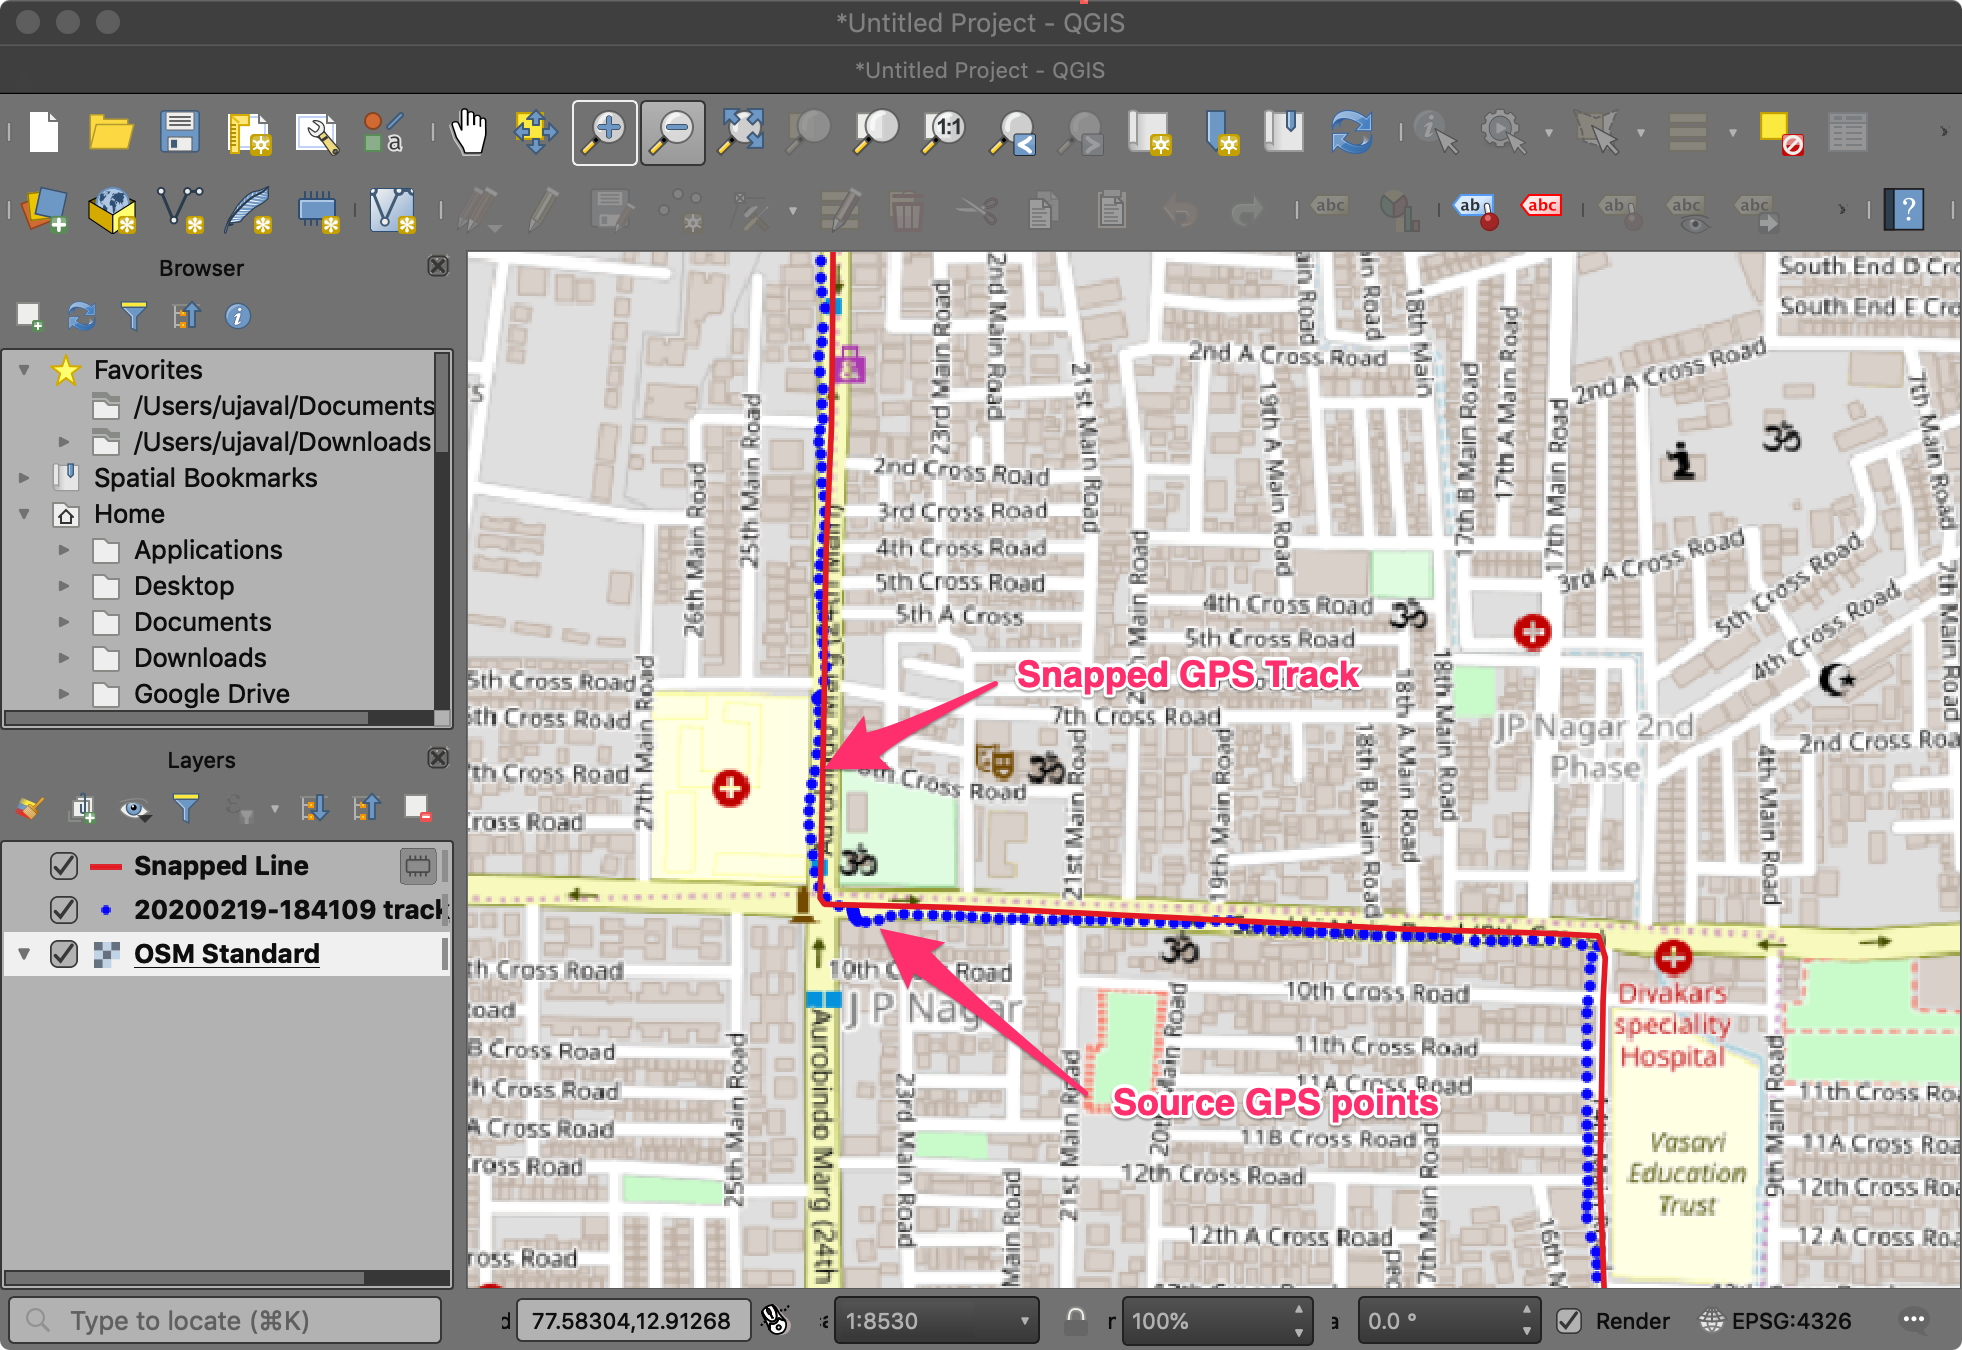
Task: Collapse the Favorites tree node
Action: 24,370
